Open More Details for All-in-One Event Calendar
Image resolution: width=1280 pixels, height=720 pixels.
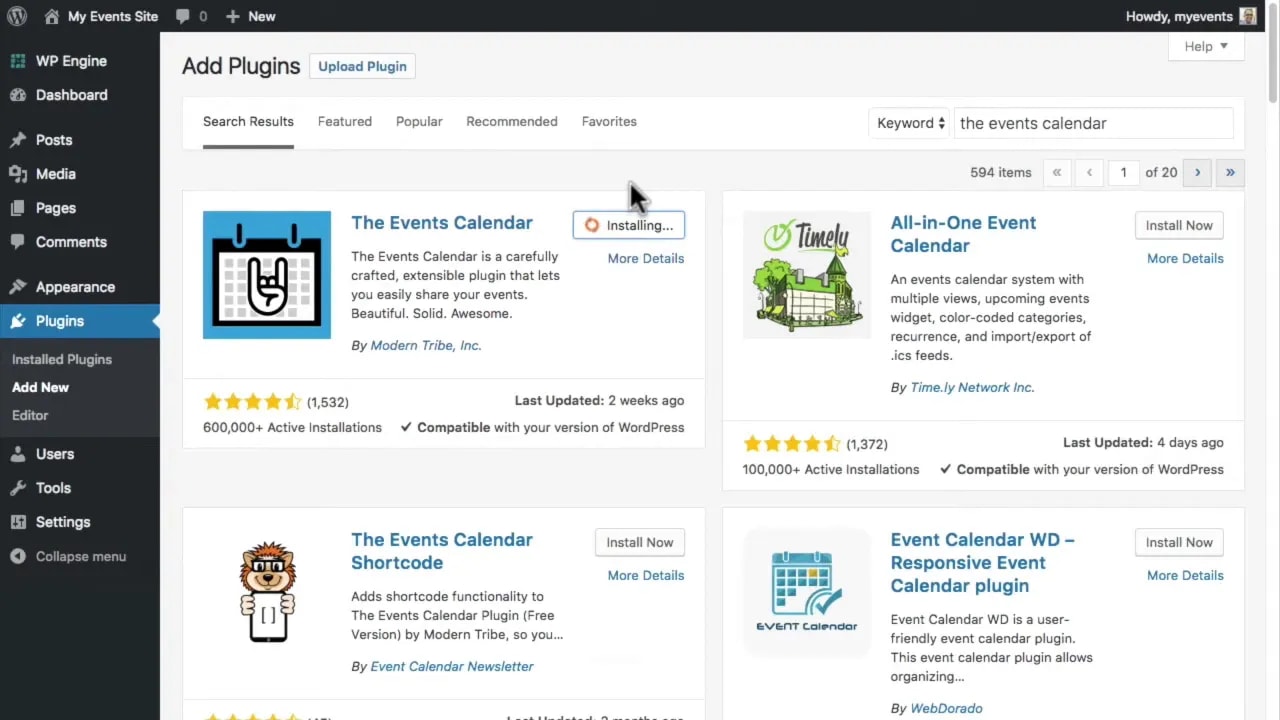tap(1185, 258)
